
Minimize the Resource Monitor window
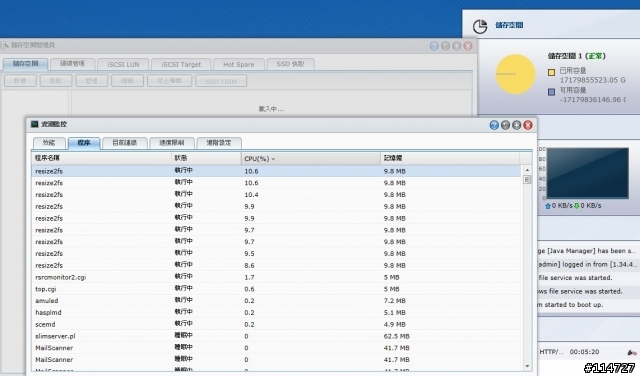(x=505, y=125)
